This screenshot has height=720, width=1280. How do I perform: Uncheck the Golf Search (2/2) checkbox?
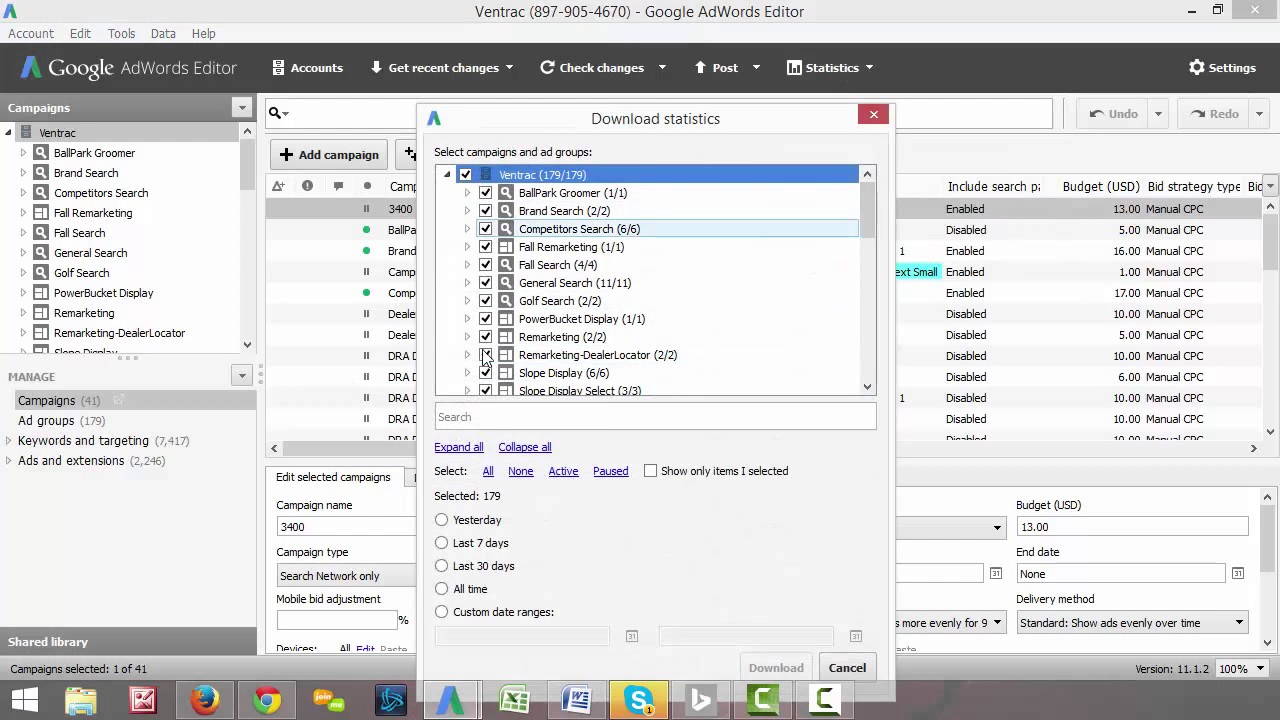point(486,301)
